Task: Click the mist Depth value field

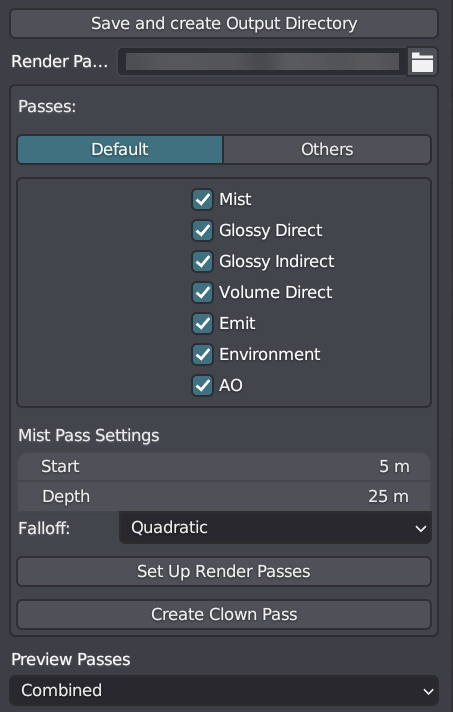Action: 224,497
